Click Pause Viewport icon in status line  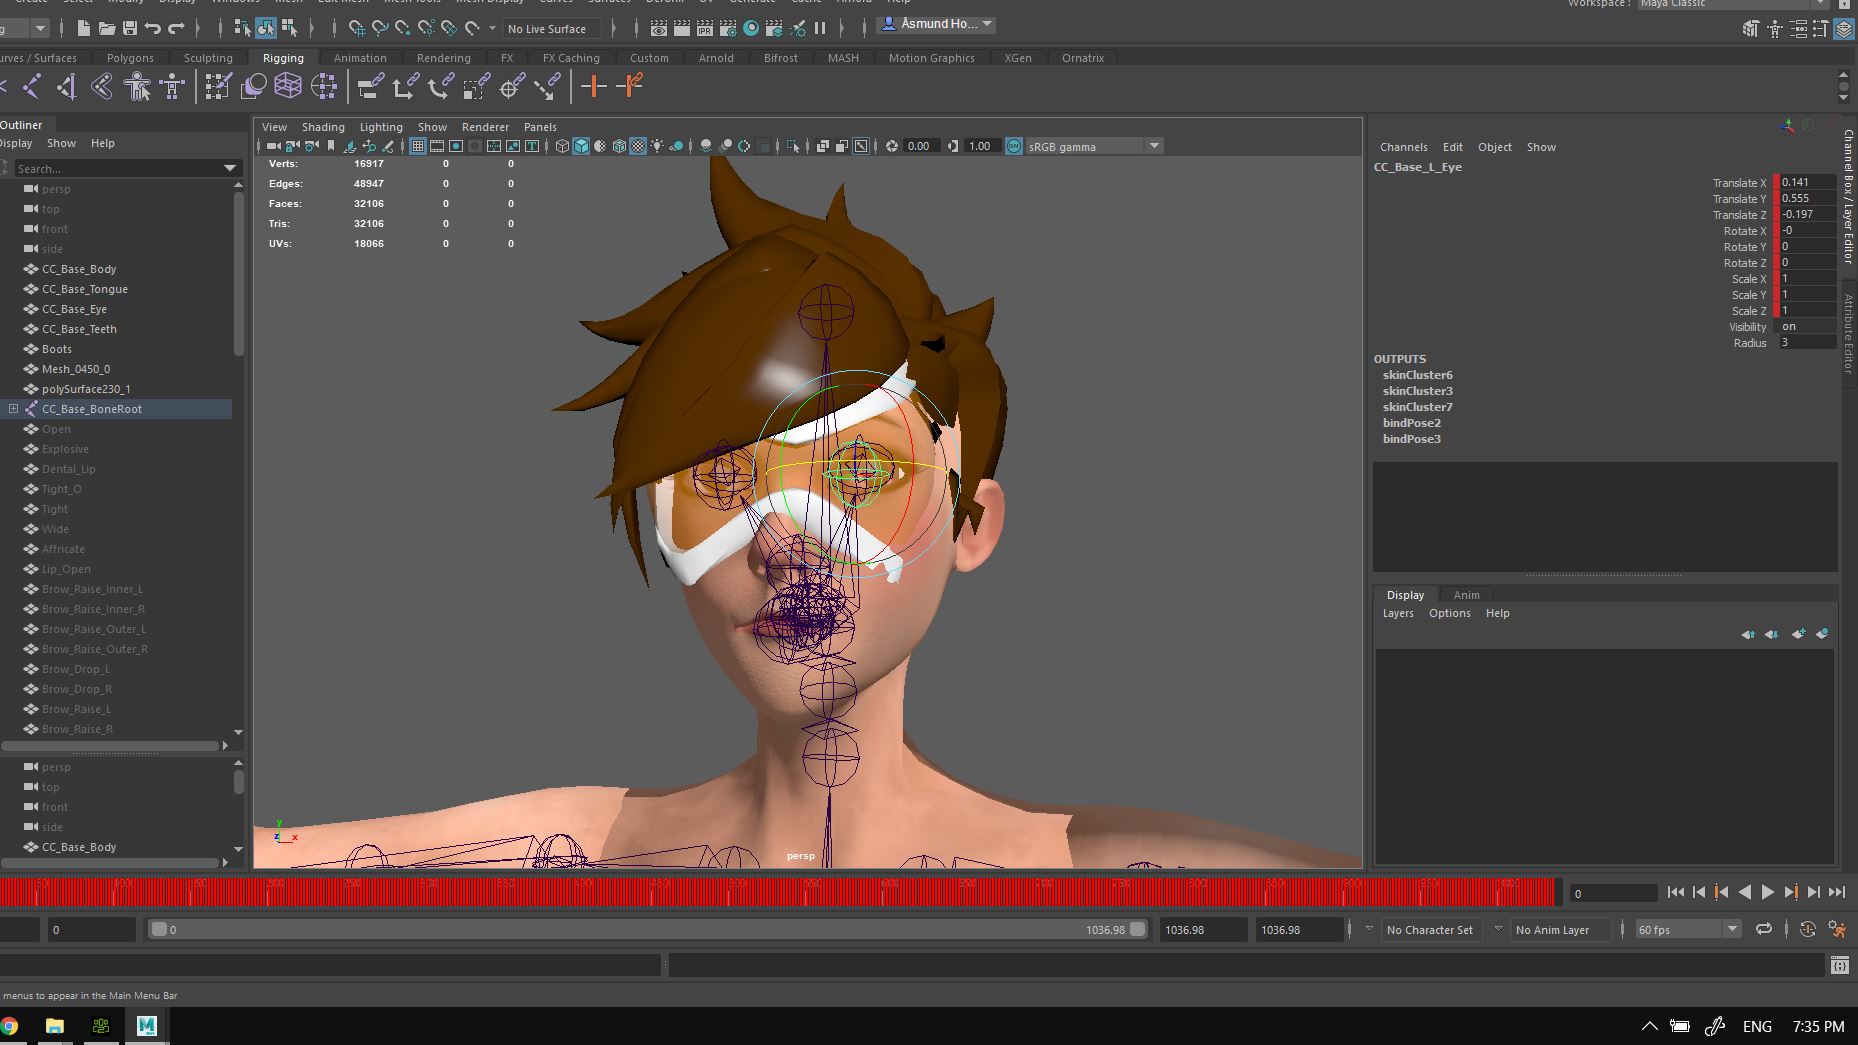[x=820, y=28]
